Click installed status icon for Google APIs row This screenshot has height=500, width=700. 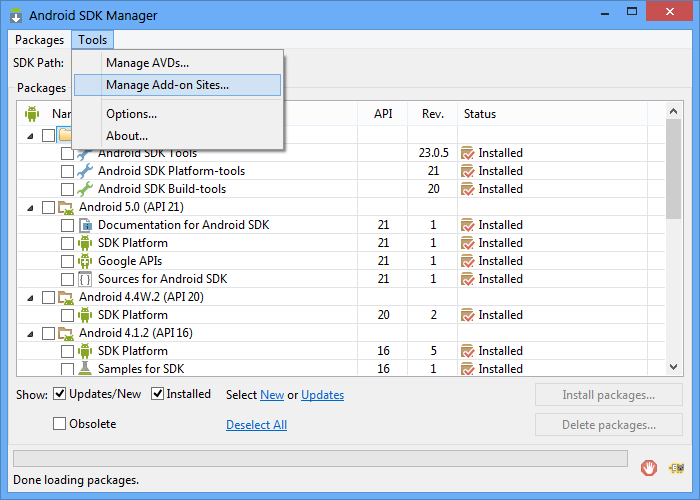click(467, 261)
